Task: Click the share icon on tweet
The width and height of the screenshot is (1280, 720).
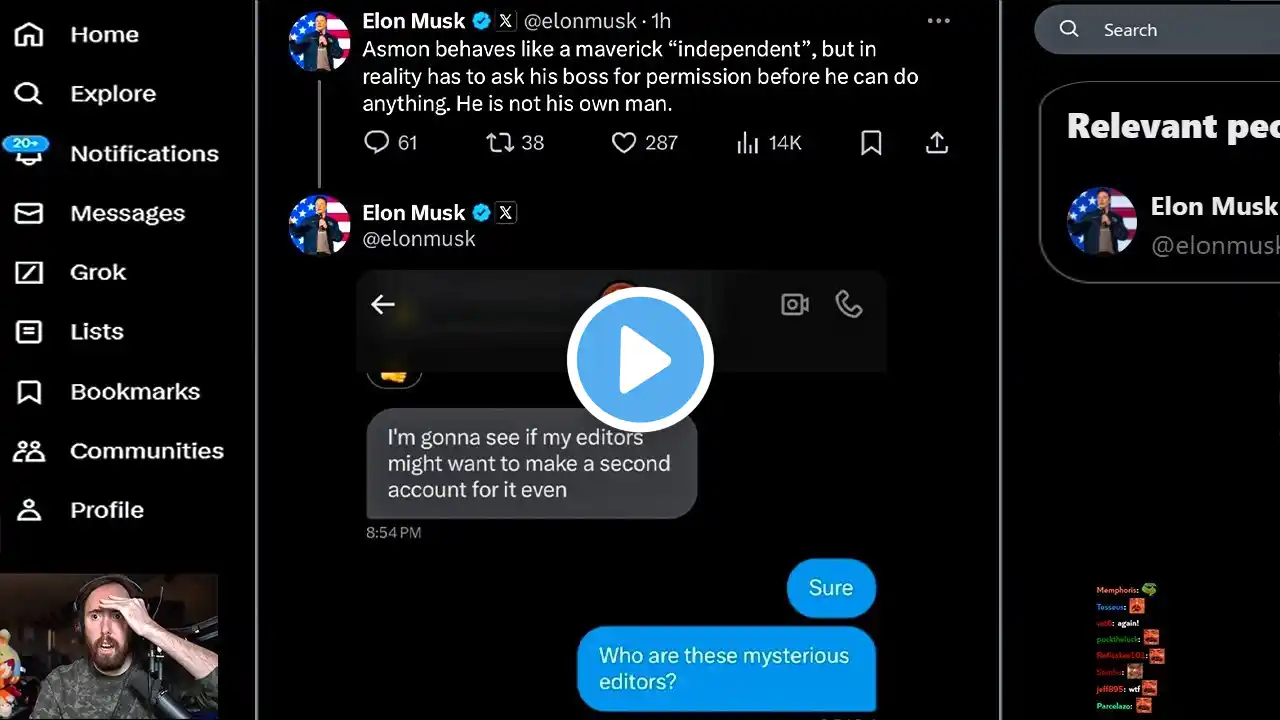Action: click(x=936, y=143)
